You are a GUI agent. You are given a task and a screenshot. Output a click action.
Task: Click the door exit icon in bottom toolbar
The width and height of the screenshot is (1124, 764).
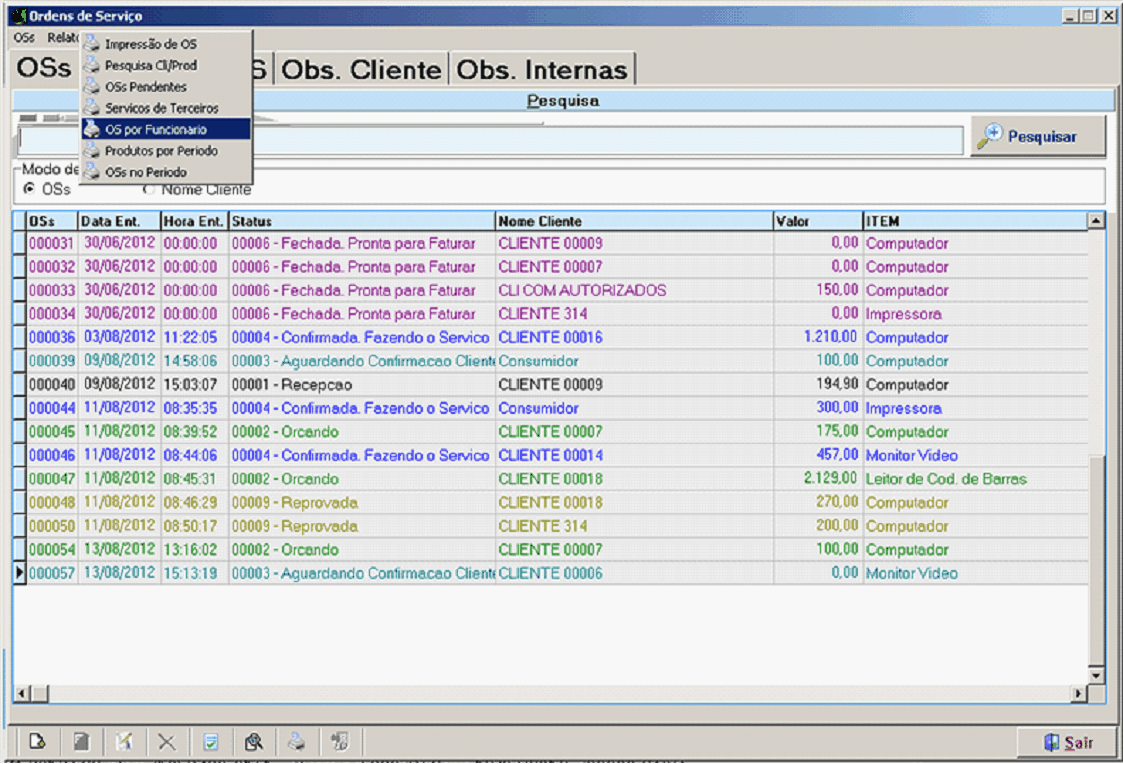pyautogui.click(x=340, y=742)
